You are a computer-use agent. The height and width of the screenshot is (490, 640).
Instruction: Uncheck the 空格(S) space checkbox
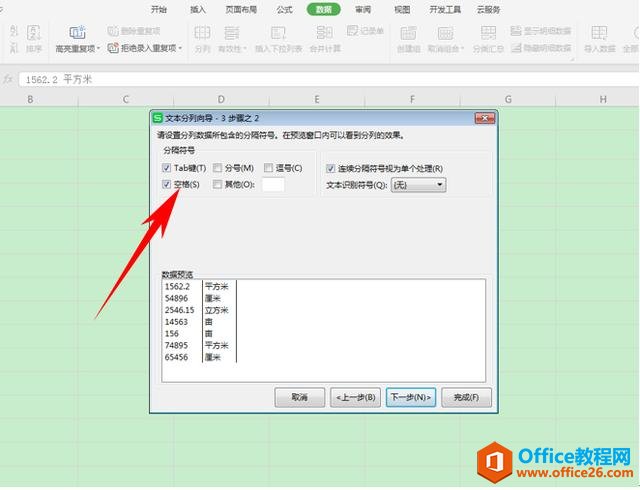tap(166, 185)
